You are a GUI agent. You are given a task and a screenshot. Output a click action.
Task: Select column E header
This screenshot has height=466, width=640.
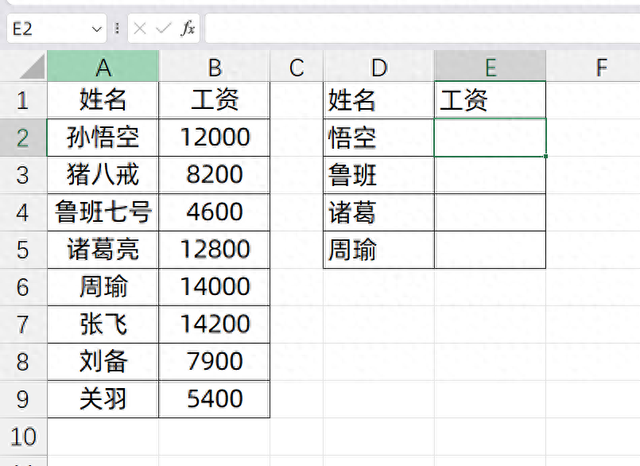coord(490,66)
